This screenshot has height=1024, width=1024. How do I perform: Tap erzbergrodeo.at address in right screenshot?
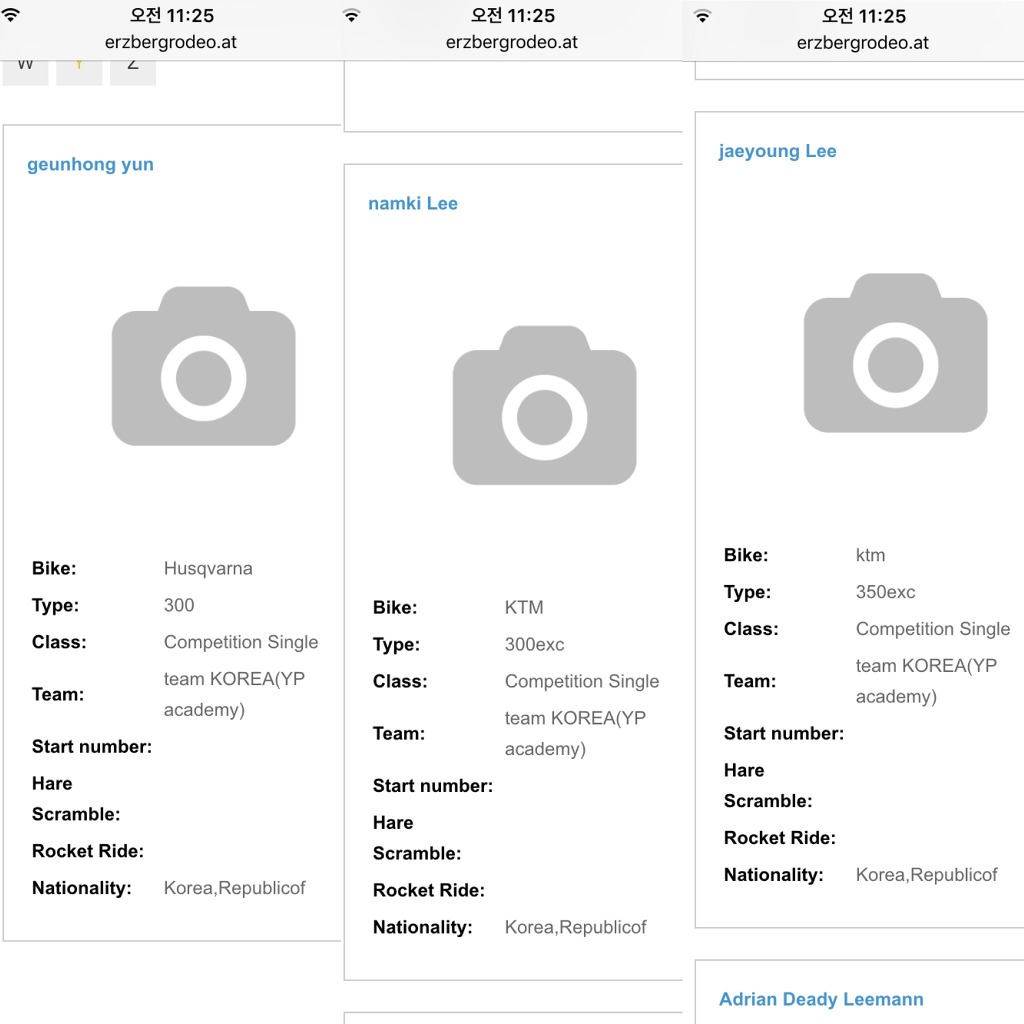pyautogui.click(x=862, y=43)
